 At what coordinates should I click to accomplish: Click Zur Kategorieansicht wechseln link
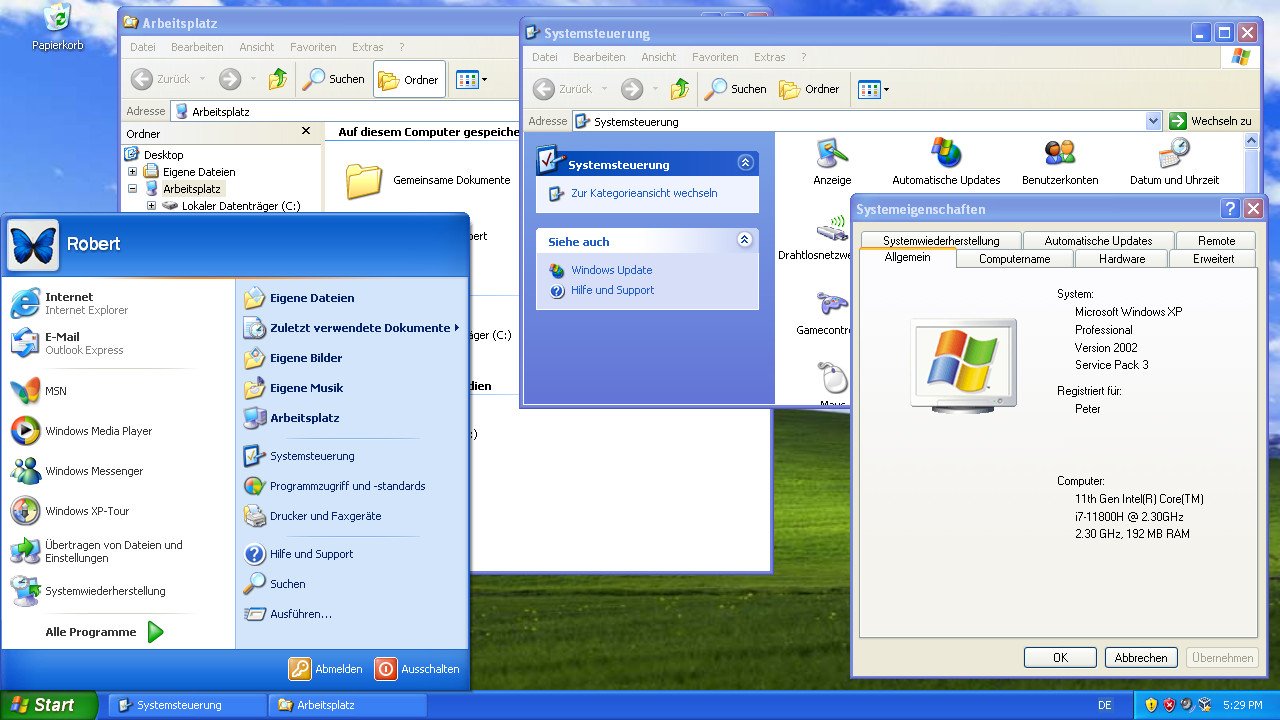tap(647, 194)
